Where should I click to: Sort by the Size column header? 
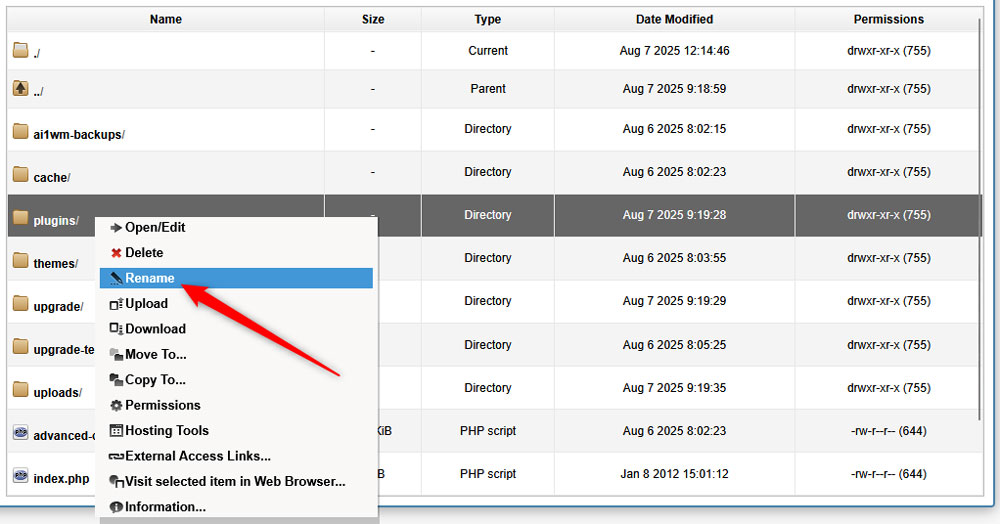click(373, 19)
